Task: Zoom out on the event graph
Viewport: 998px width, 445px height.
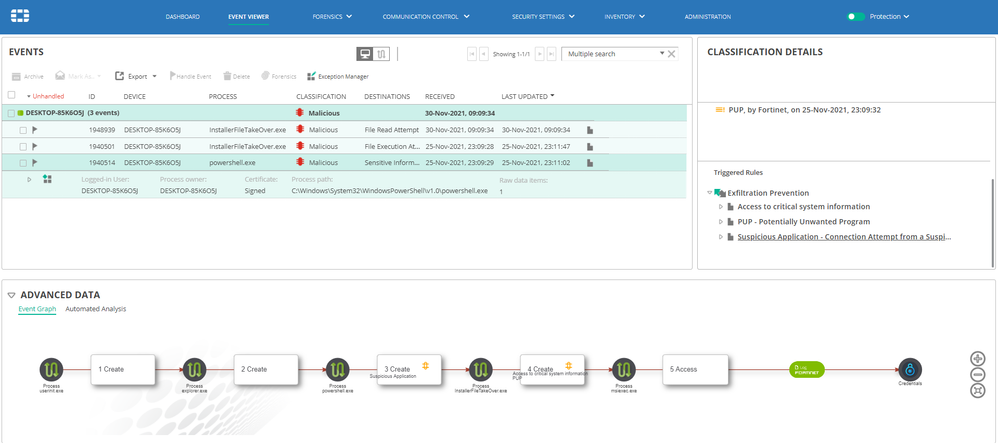Action: click(x=977, y=374)
